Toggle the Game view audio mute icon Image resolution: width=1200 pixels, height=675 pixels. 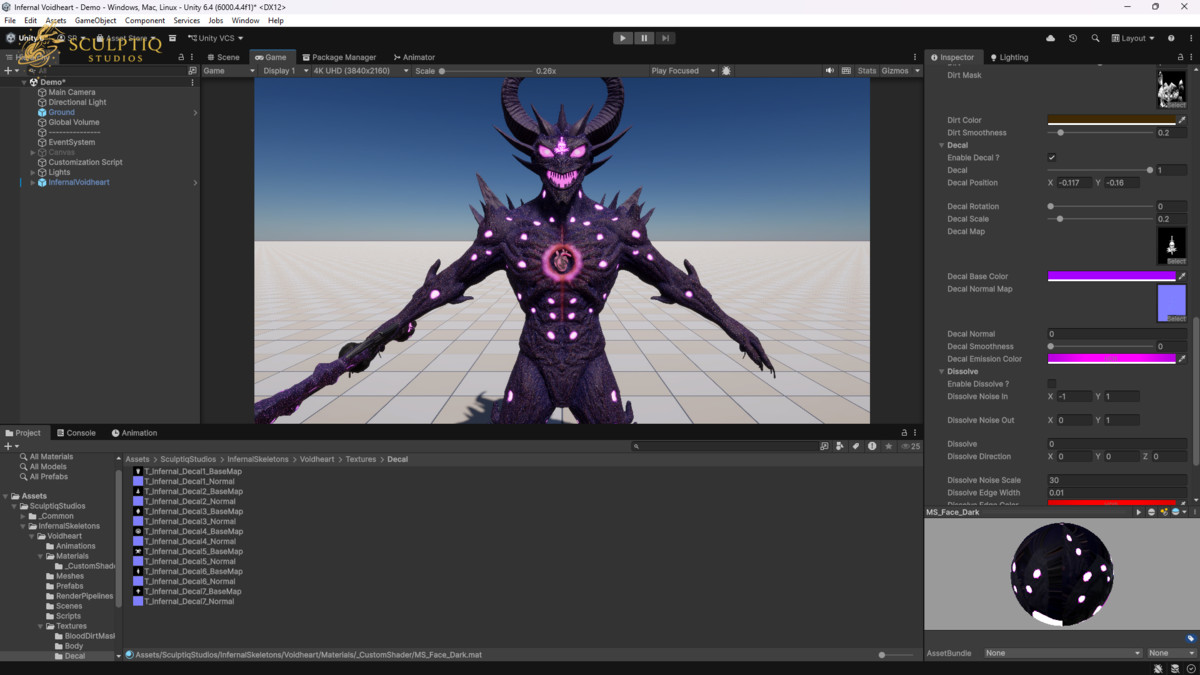coord(829,71)
